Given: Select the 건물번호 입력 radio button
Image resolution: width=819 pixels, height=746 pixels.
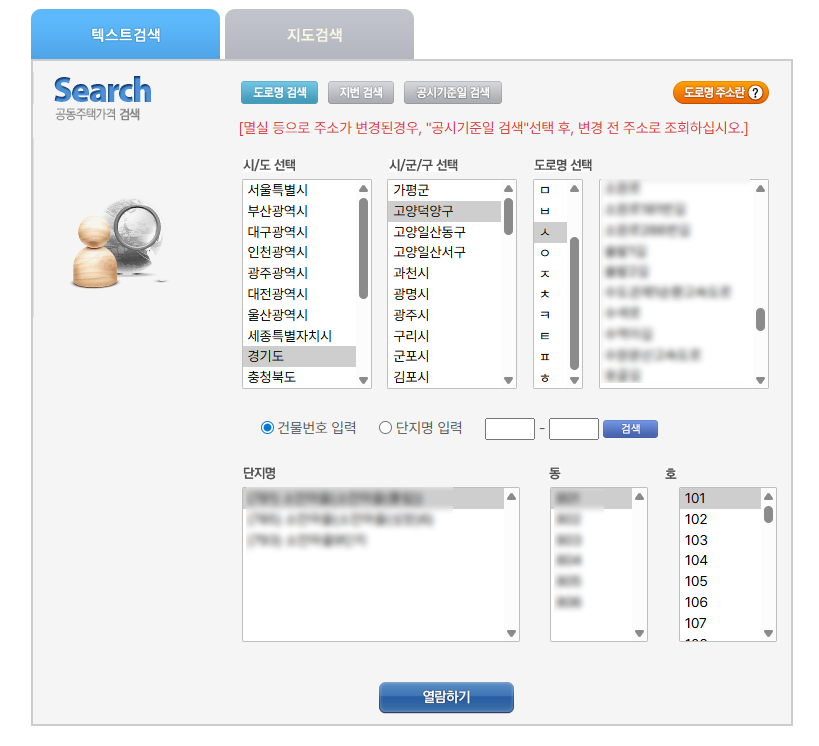Looking at the screenshot, I should pyautogui.click(x=267, y=428).
